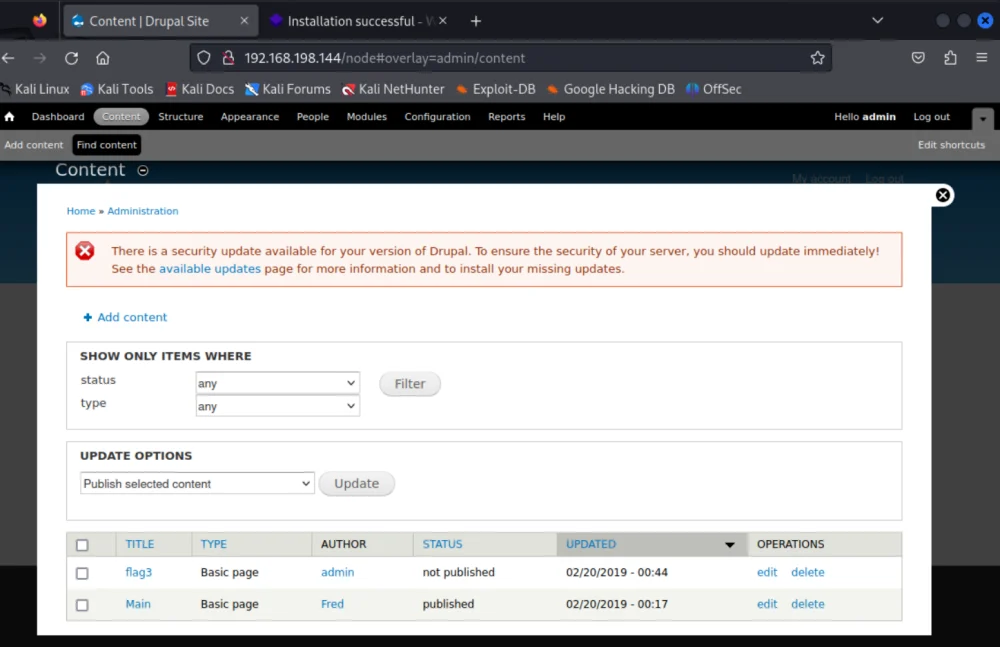This screenshot has width=1000, height=647.
Task: Open the status filter dropdown
Action: (x=277, y=383)
